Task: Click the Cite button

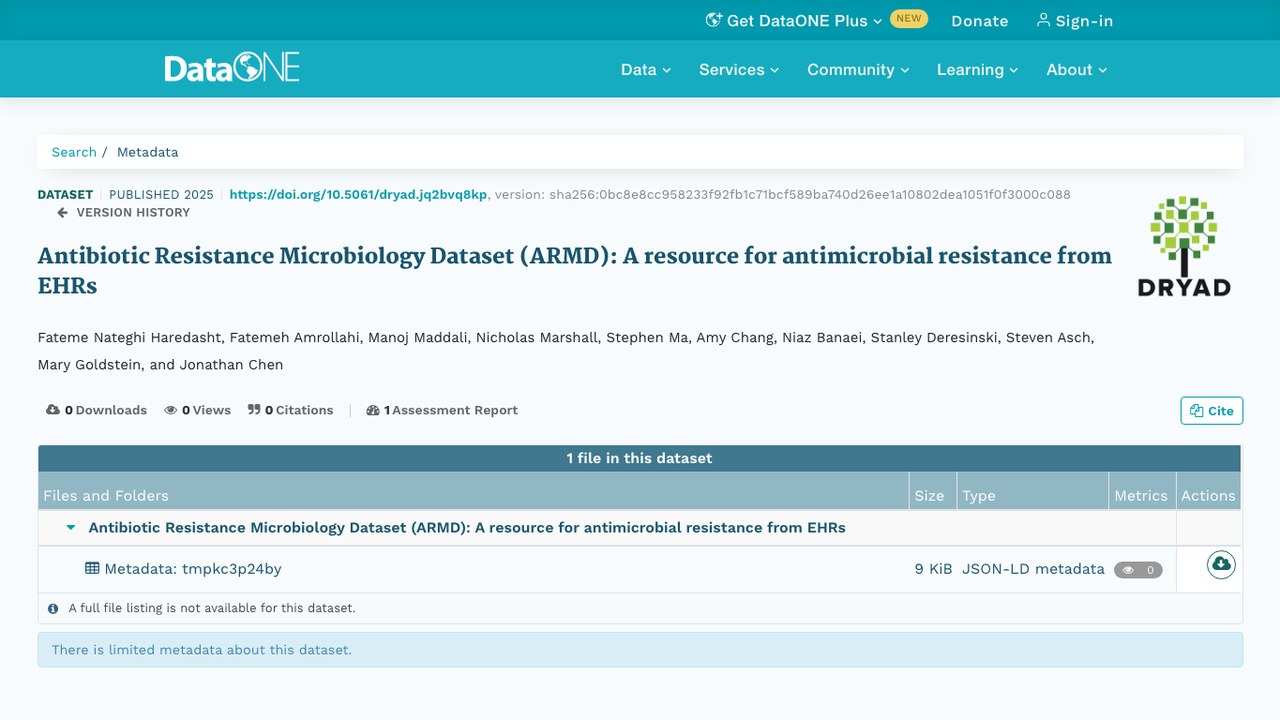Action: [x=1212, y=410]
